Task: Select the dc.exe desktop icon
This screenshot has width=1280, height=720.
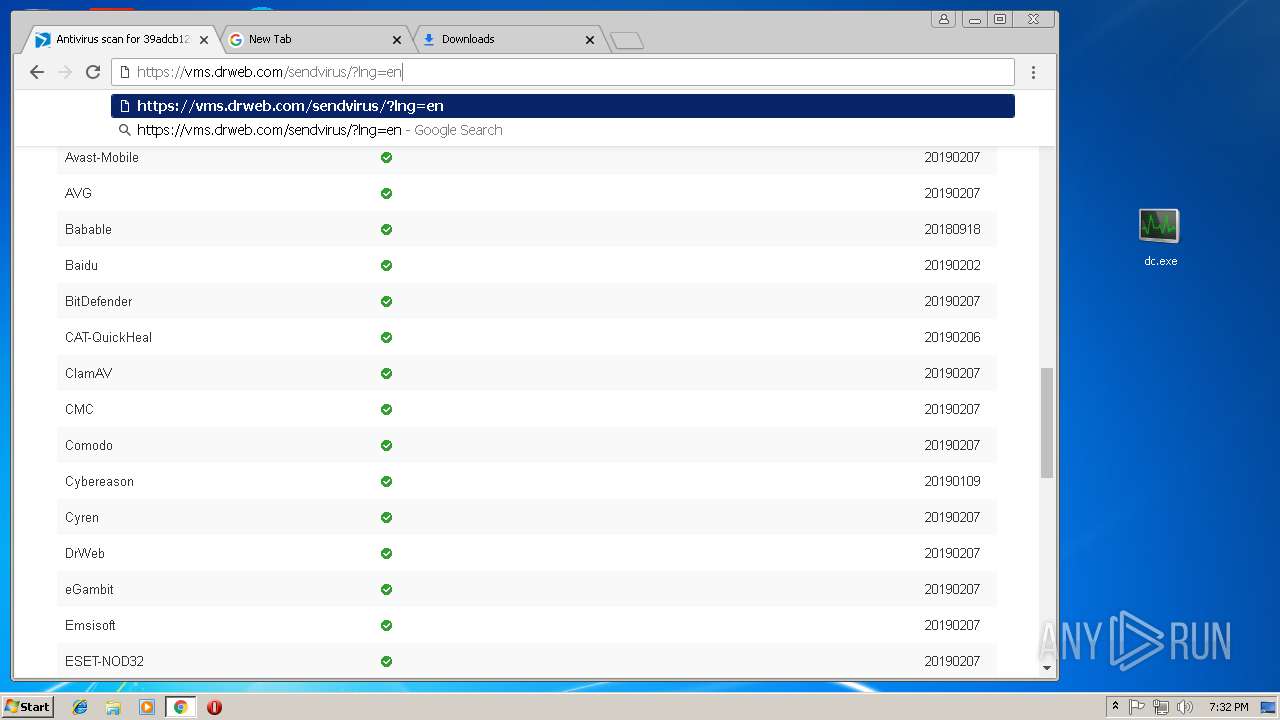Action: 1160,238
